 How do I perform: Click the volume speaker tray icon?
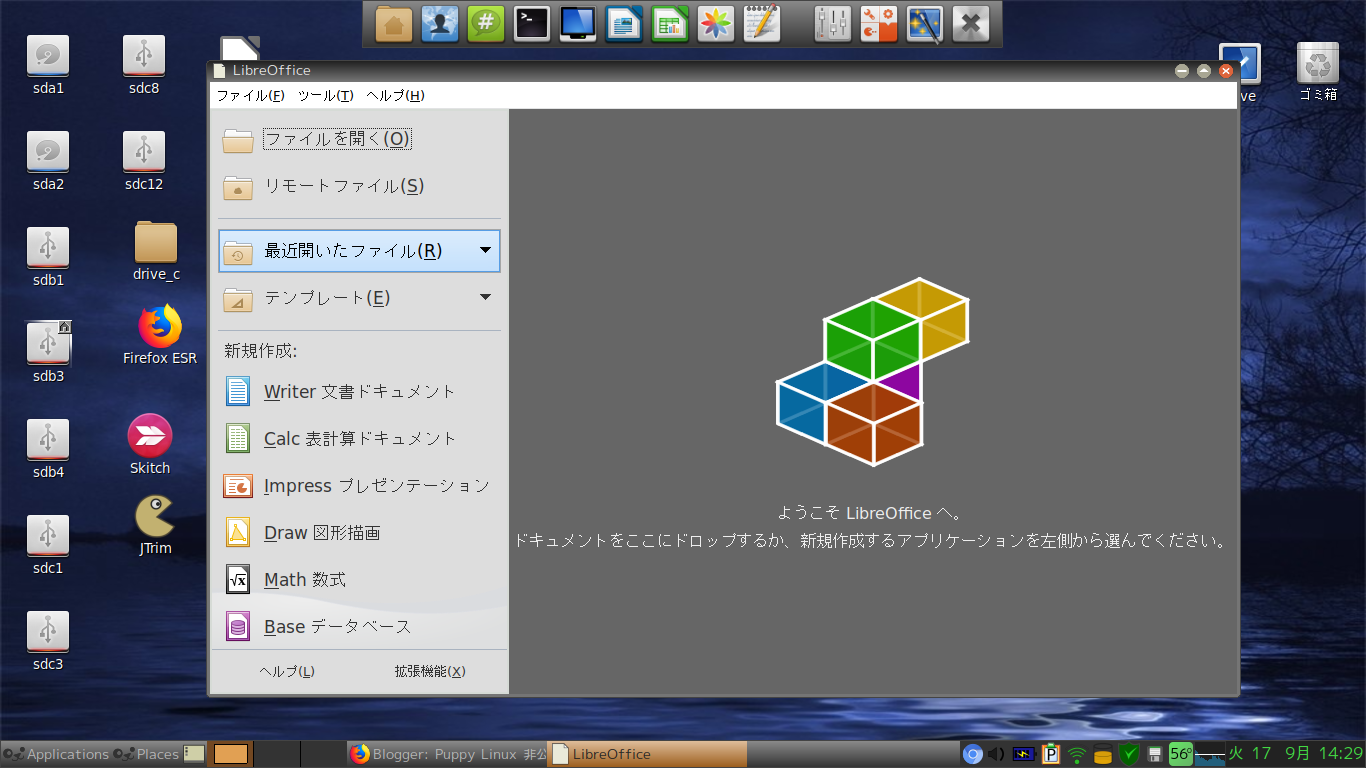tap(997, 754)
